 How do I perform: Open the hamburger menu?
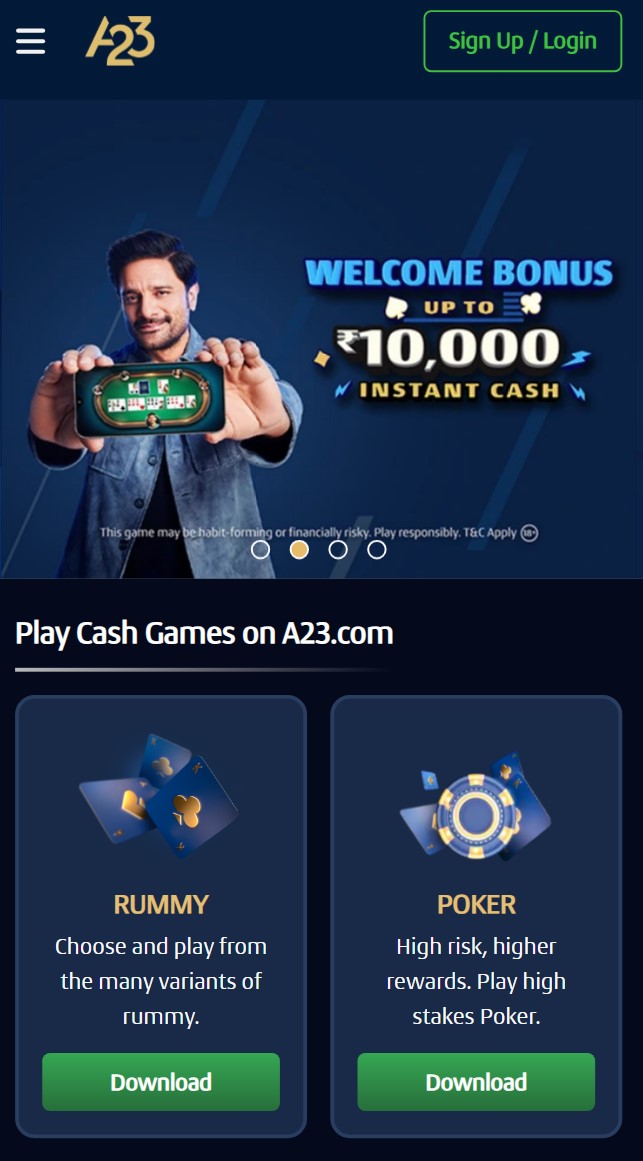30,41
